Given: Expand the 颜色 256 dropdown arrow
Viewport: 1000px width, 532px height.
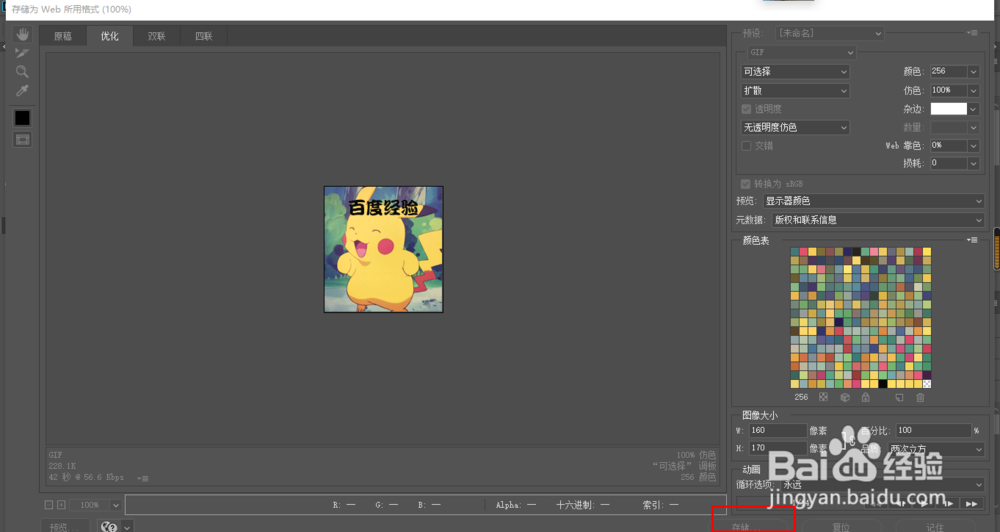Looking at the screenshot, I should (973, 71).
